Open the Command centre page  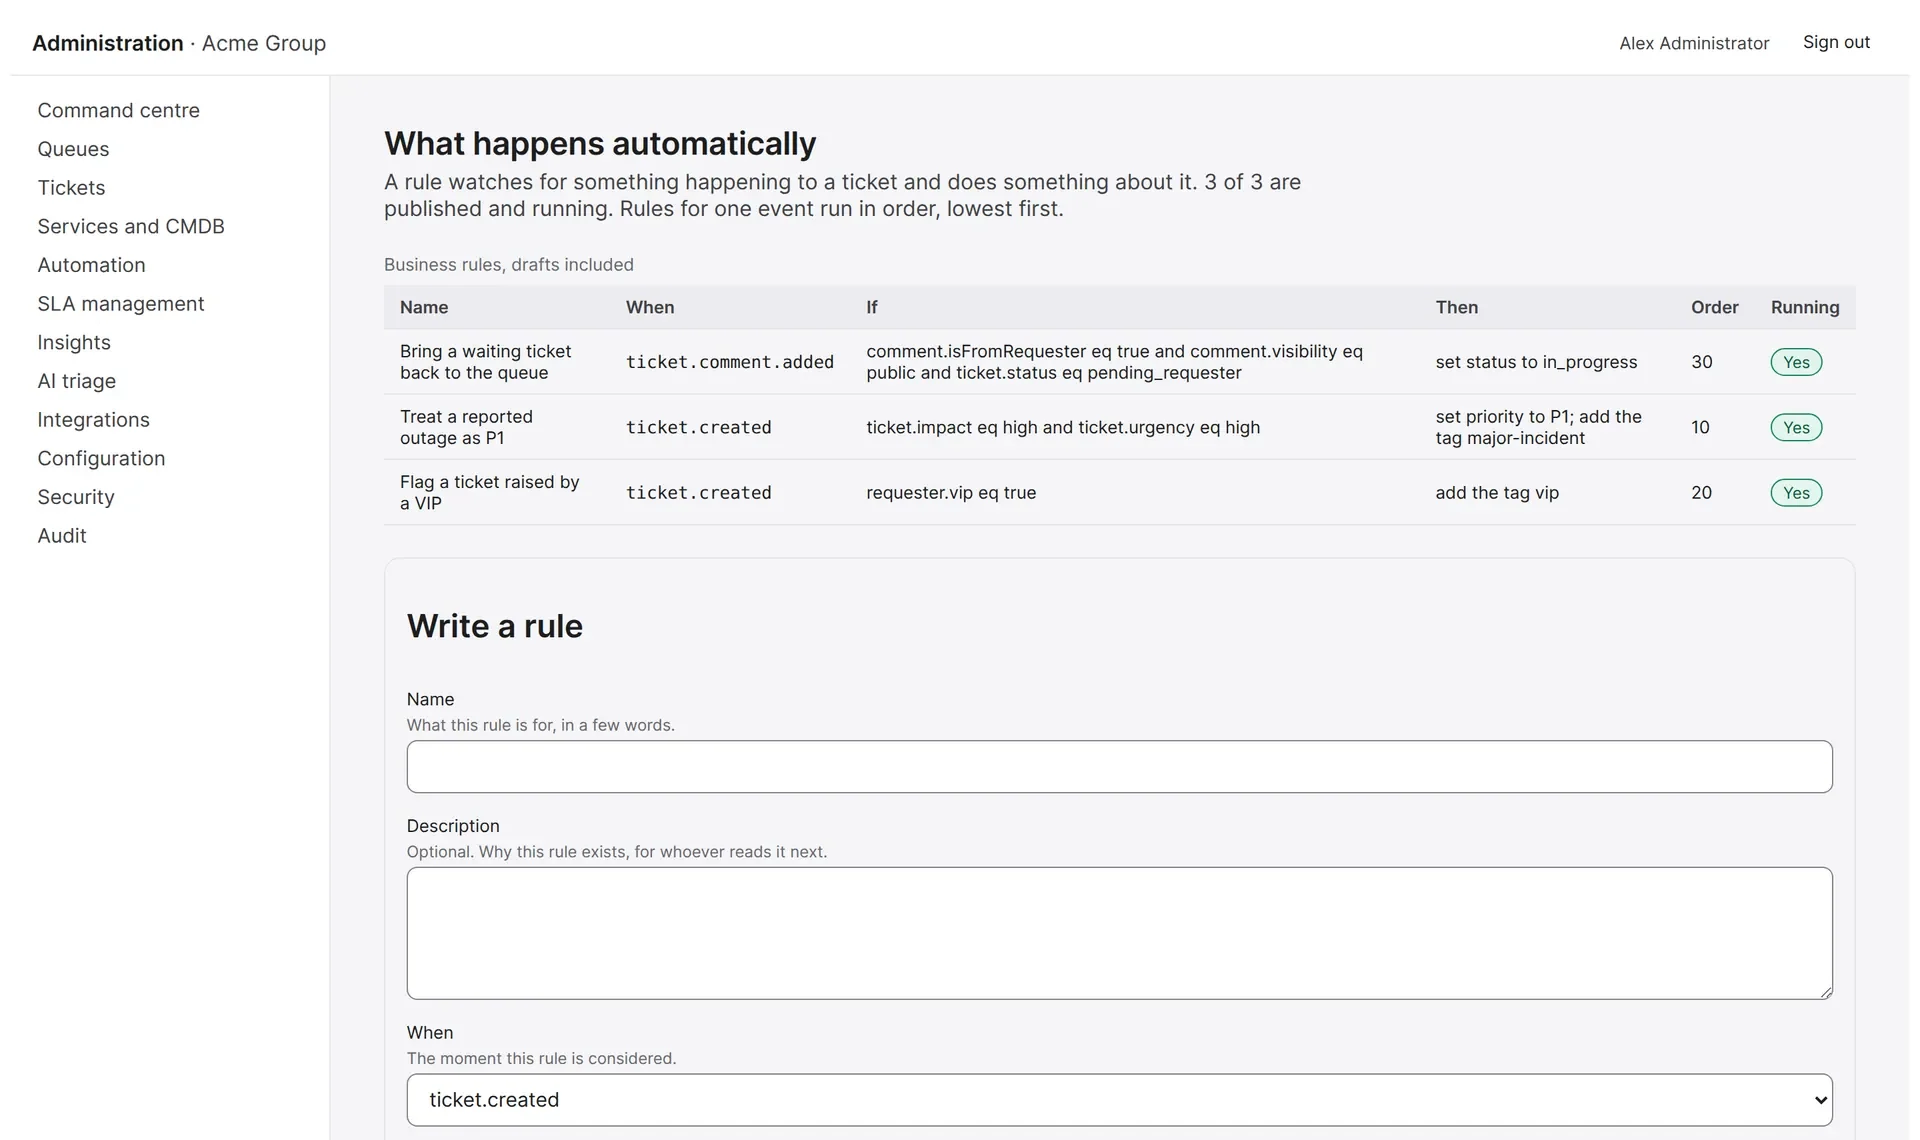click(118, 110)
